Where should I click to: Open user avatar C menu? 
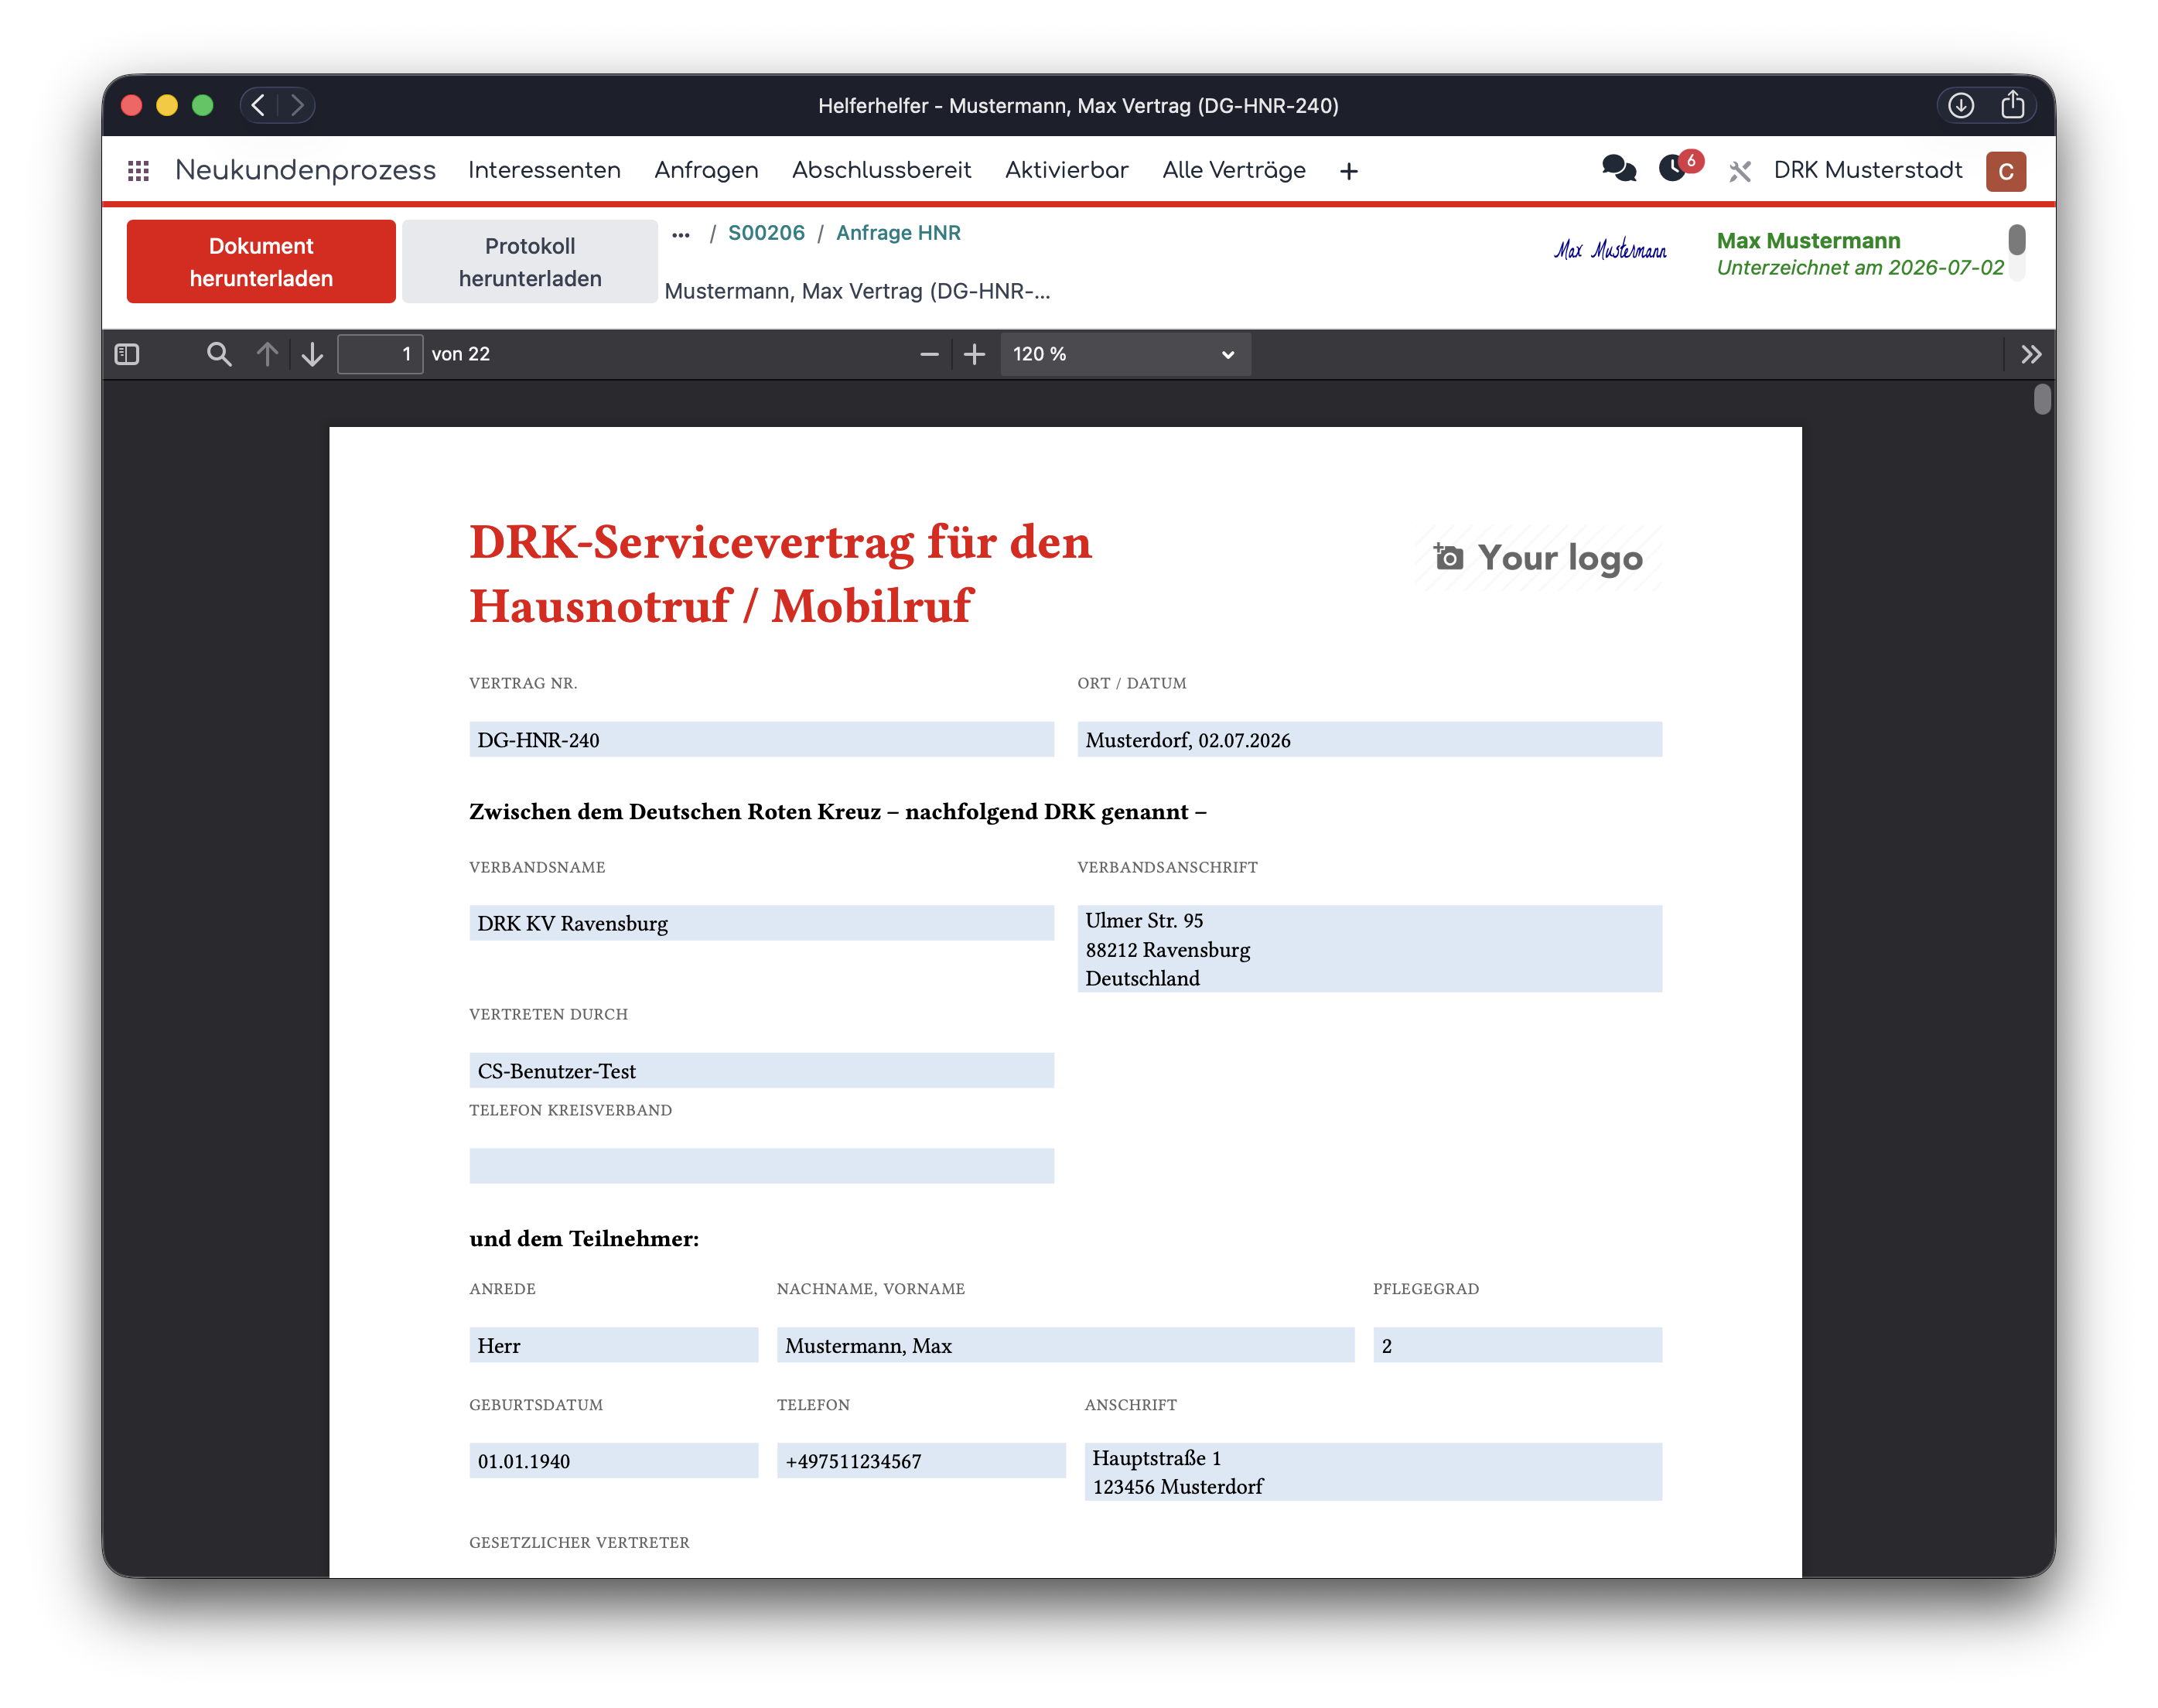2005,171
